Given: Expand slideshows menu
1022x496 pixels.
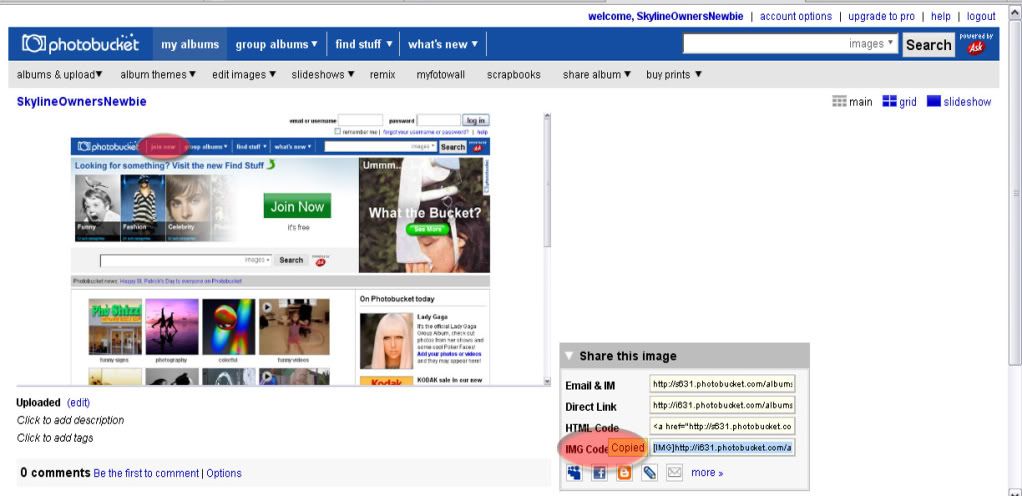Looking at the screenshot, I should [323, 74].
